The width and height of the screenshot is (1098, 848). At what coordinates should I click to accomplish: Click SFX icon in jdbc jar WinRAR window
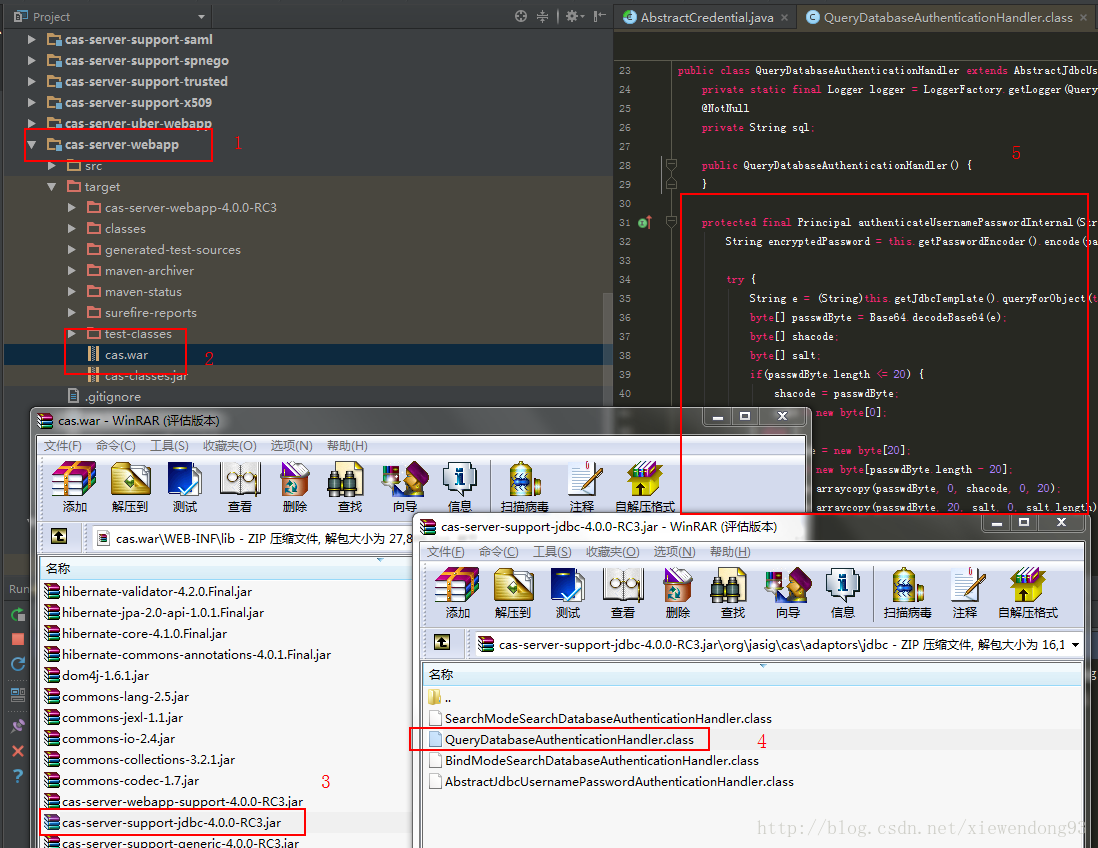click(x=1027, y=585)
